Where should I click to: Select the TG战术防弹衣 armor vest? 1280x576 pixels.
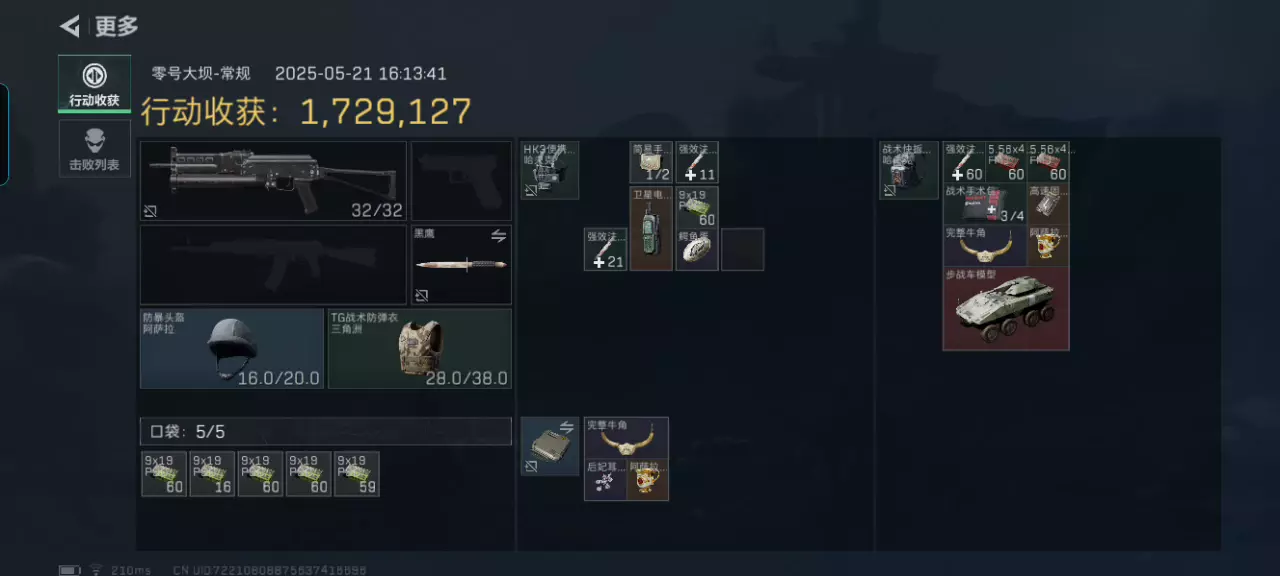point(420,348)
